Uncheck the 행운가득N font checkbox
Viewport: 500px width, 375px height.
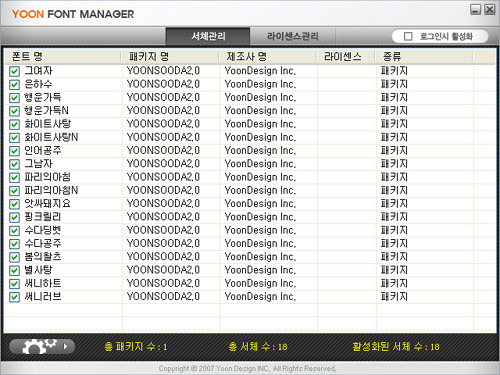14,111
